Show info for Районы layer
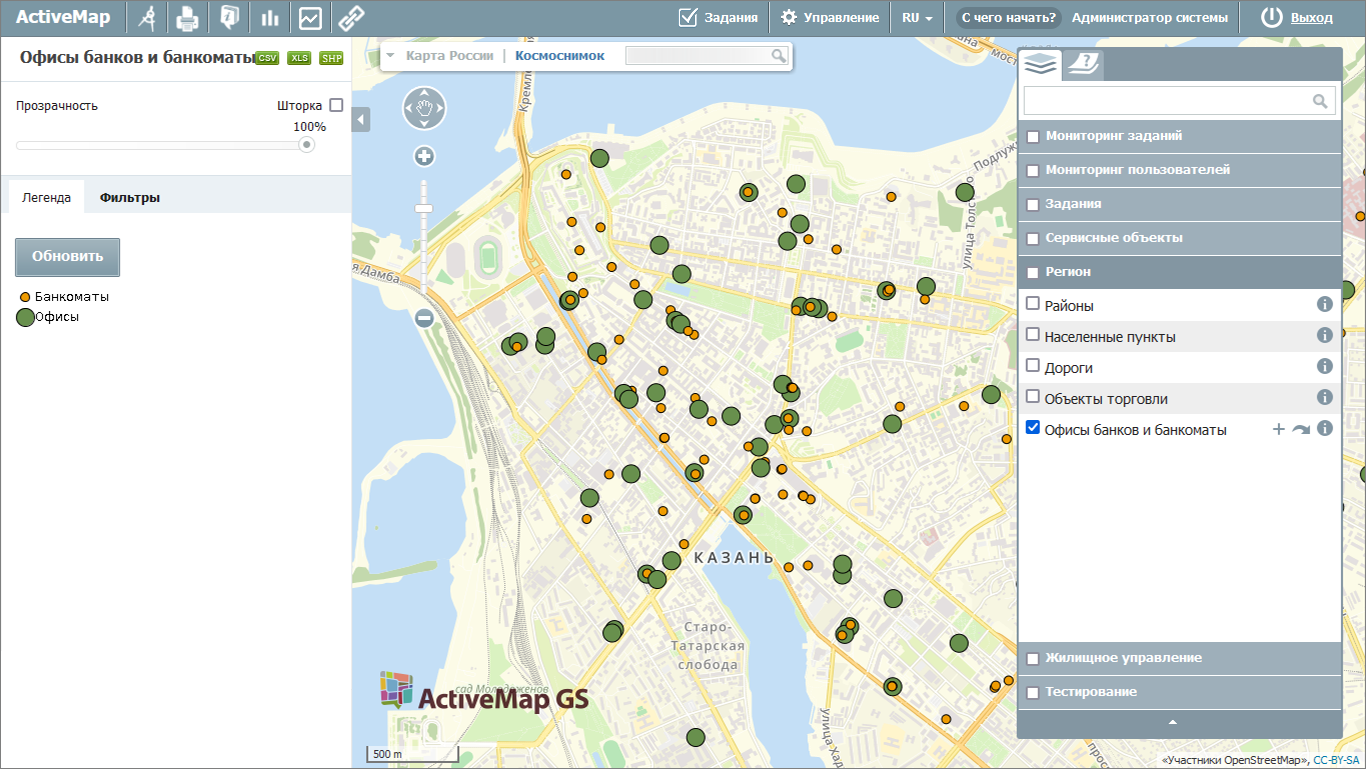Viewport: 1366px width, 769px height. coord(1324,304)
